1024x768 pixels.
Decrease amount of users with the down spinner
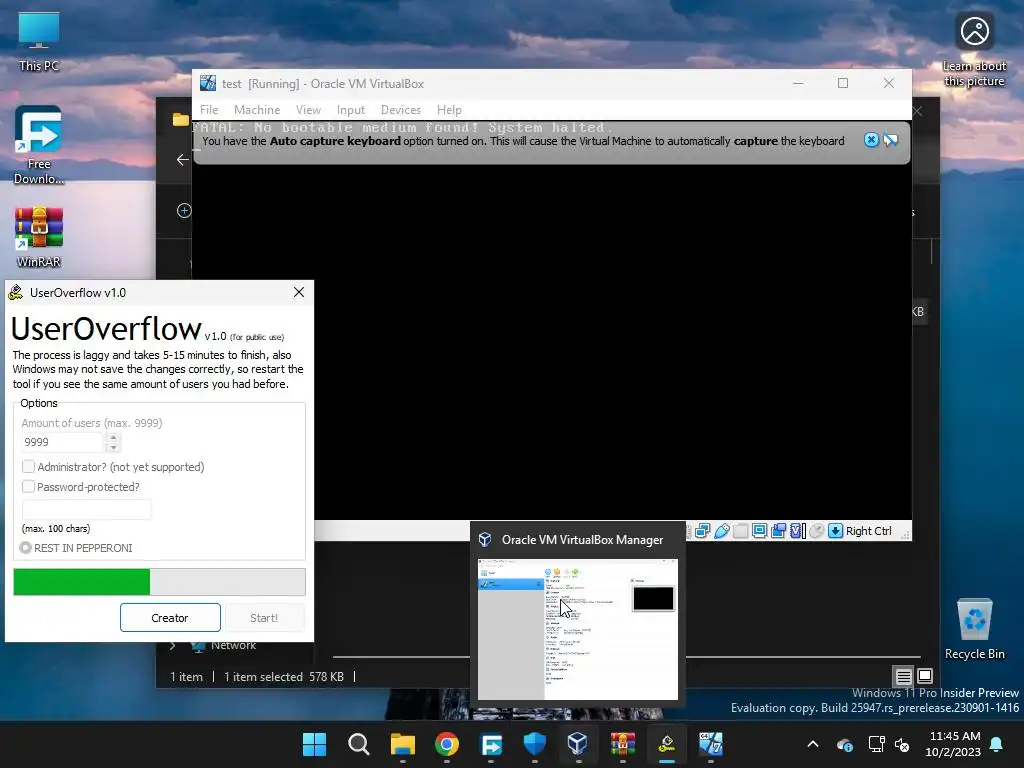point(113,447)
